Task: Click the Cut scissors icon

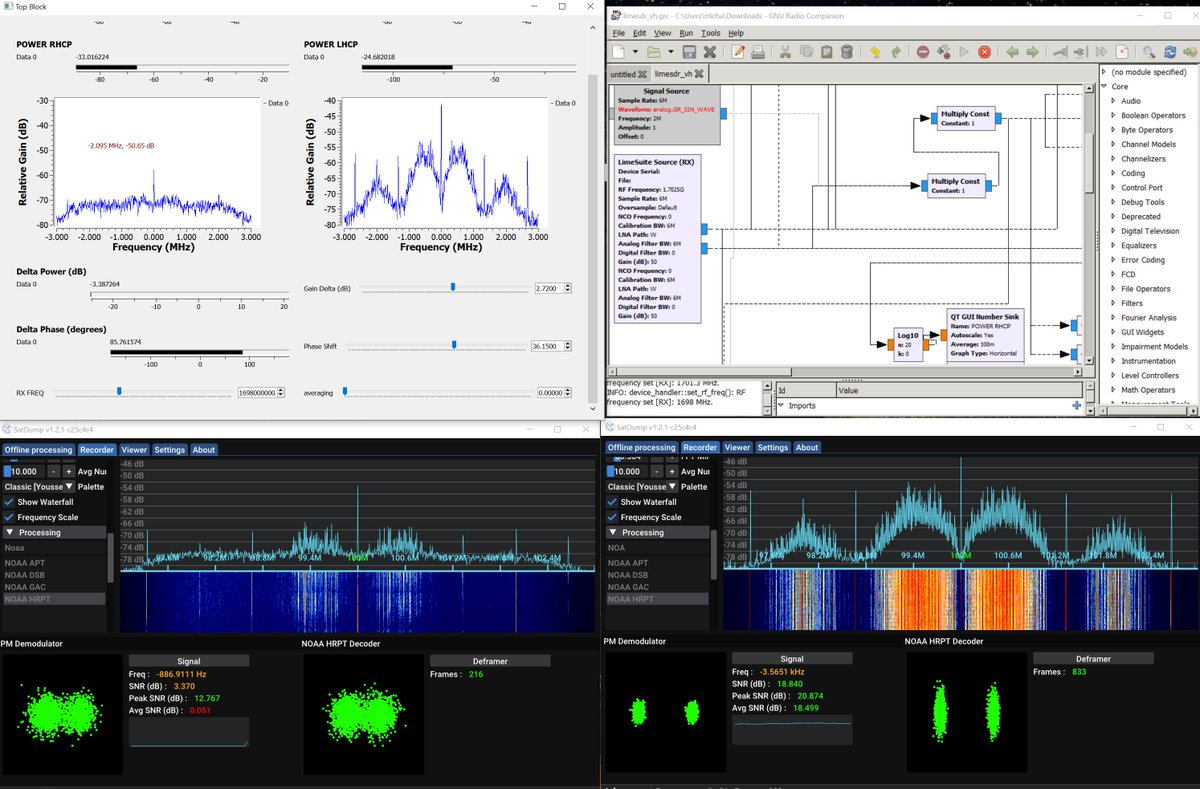Action: (x=786, y=51)
